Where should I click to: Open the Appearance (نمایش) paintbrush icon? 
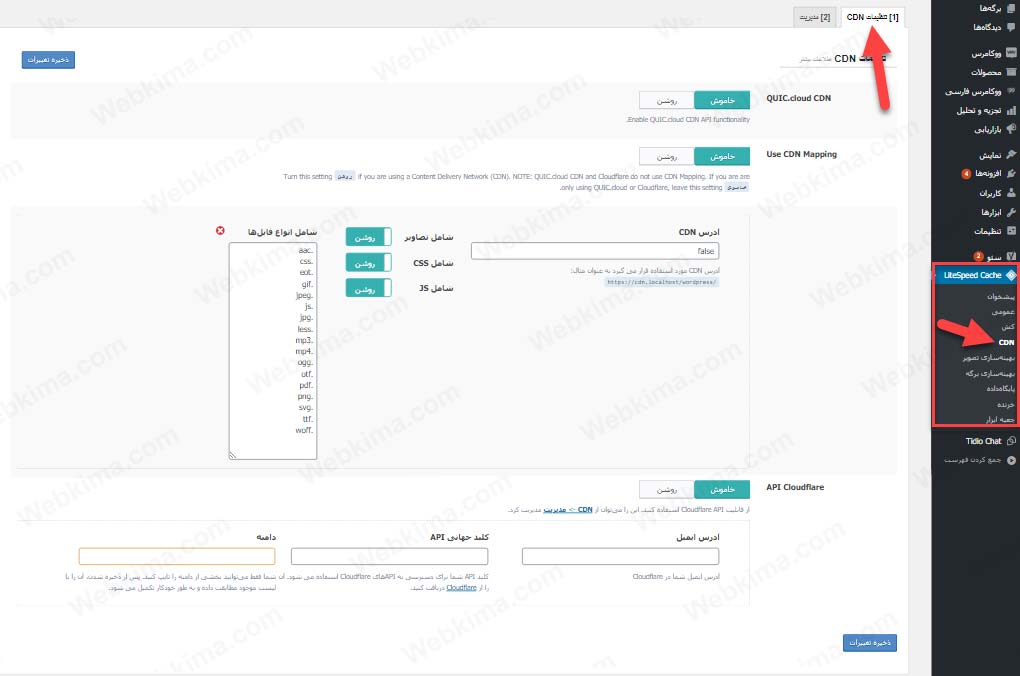[1011, 155]
